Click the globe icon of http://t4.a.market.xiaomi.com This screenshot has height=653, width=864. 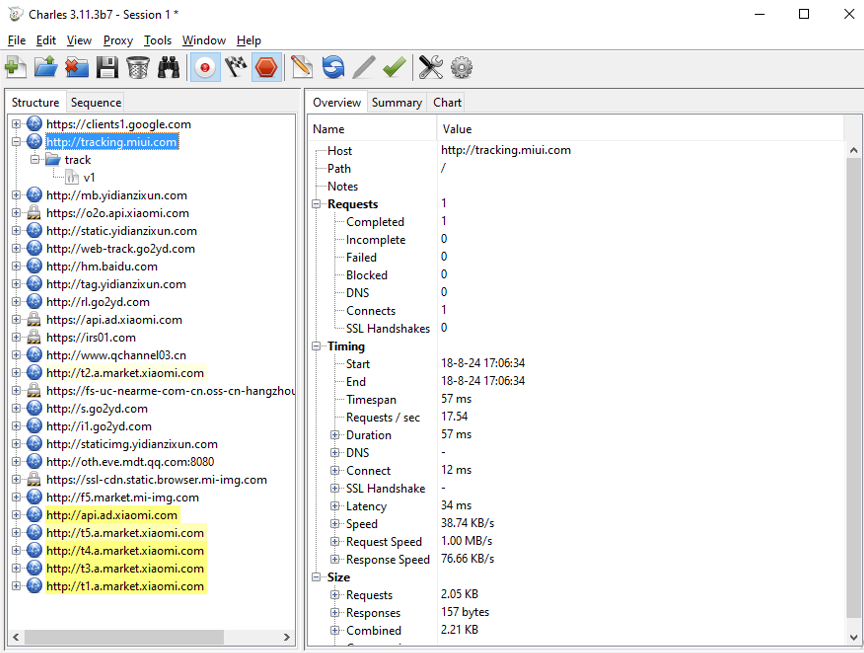coord(34,551)
